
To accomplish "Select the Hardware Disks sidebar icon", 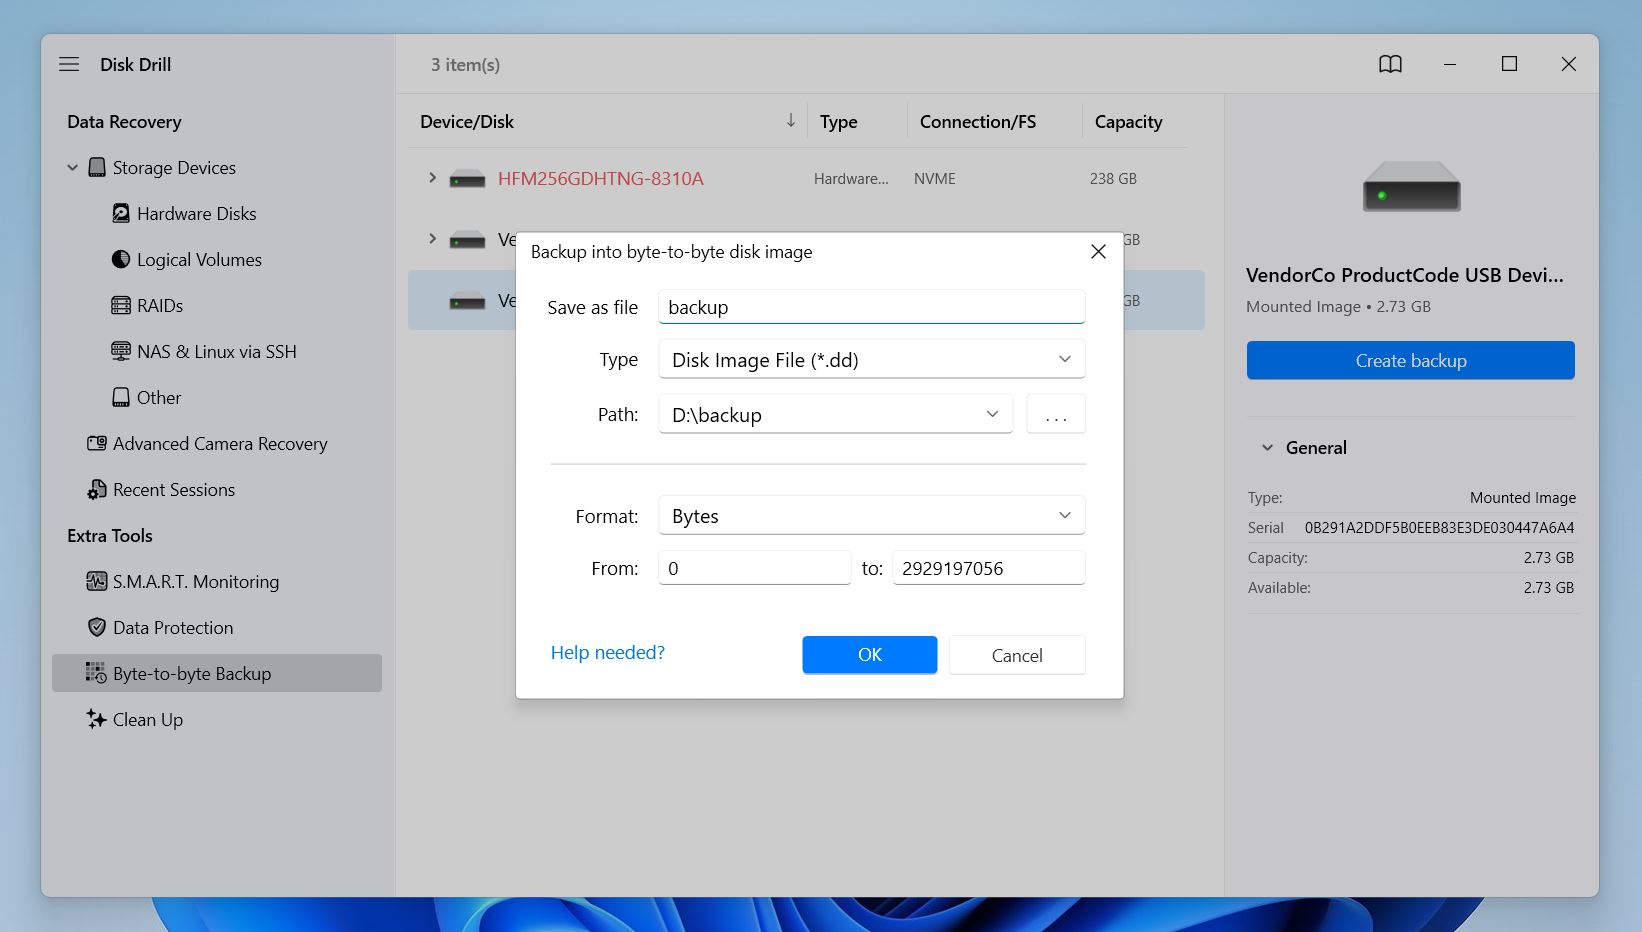I will click(x=120, y=213).
